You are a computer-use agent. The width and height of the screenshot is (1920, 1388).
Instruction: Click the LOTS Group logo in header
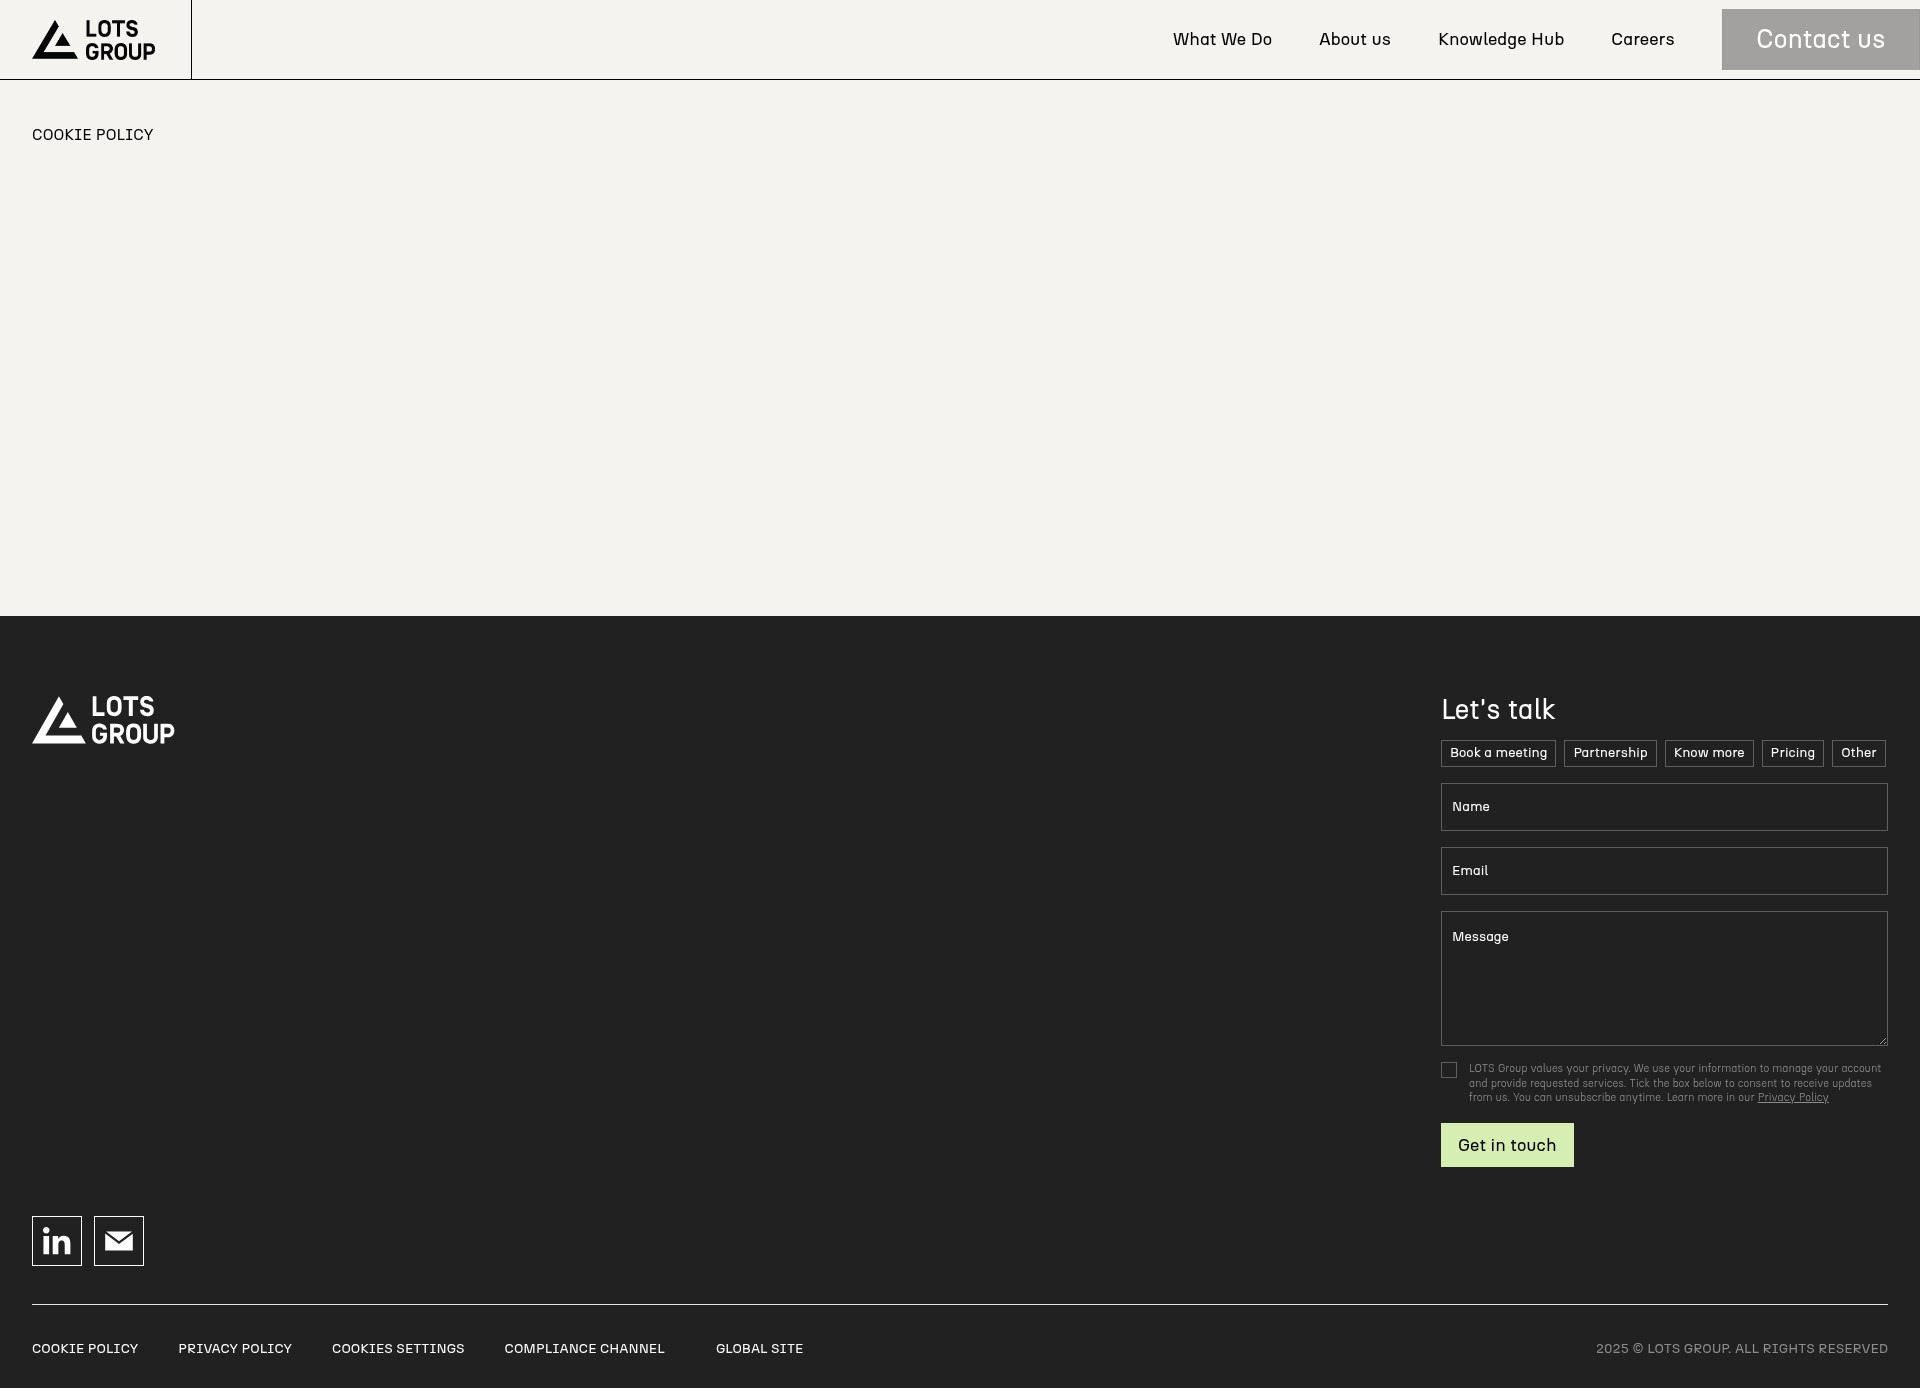click(94, 40)
